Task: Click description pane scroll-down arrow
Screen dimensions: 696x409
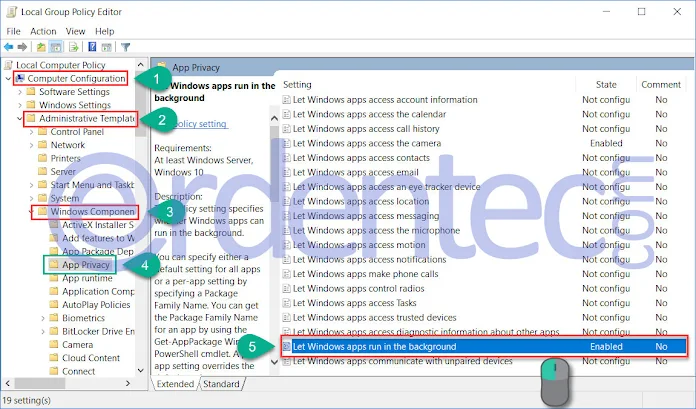Action: (x=274, y=362)
